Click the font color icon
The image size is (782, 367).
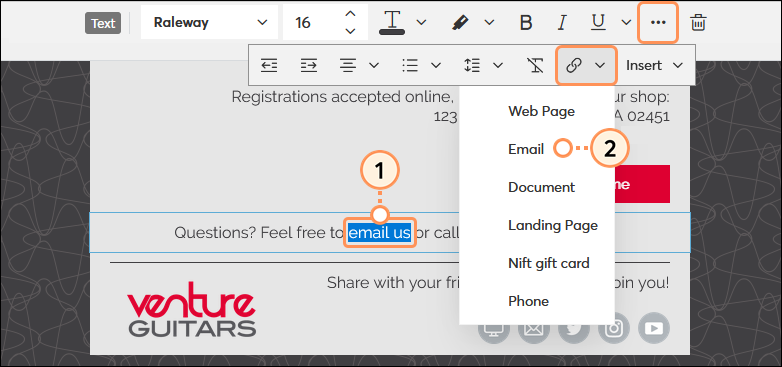pyautogui.click(x=393, y=22)
